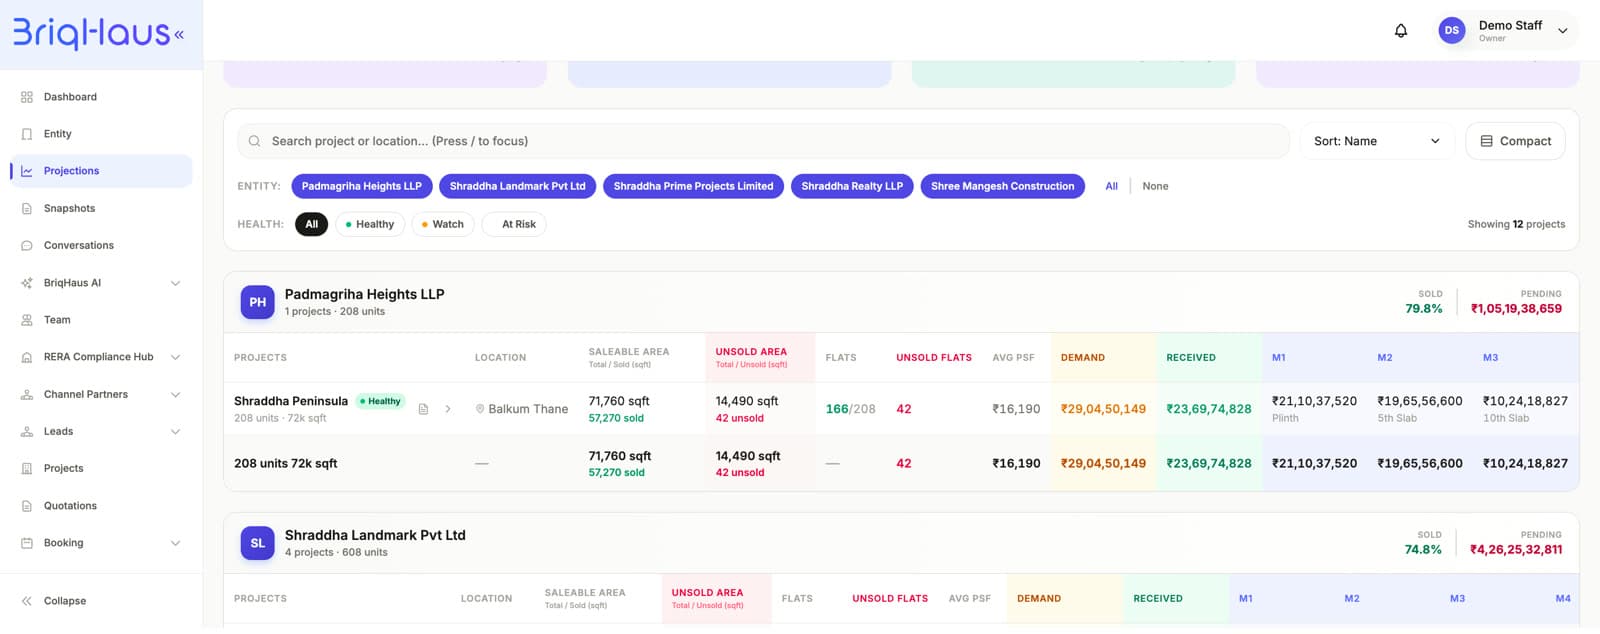Viewport: 1600px width, 634px height.
Task: Click the Conversations chat icon
Action: (27, 245)
